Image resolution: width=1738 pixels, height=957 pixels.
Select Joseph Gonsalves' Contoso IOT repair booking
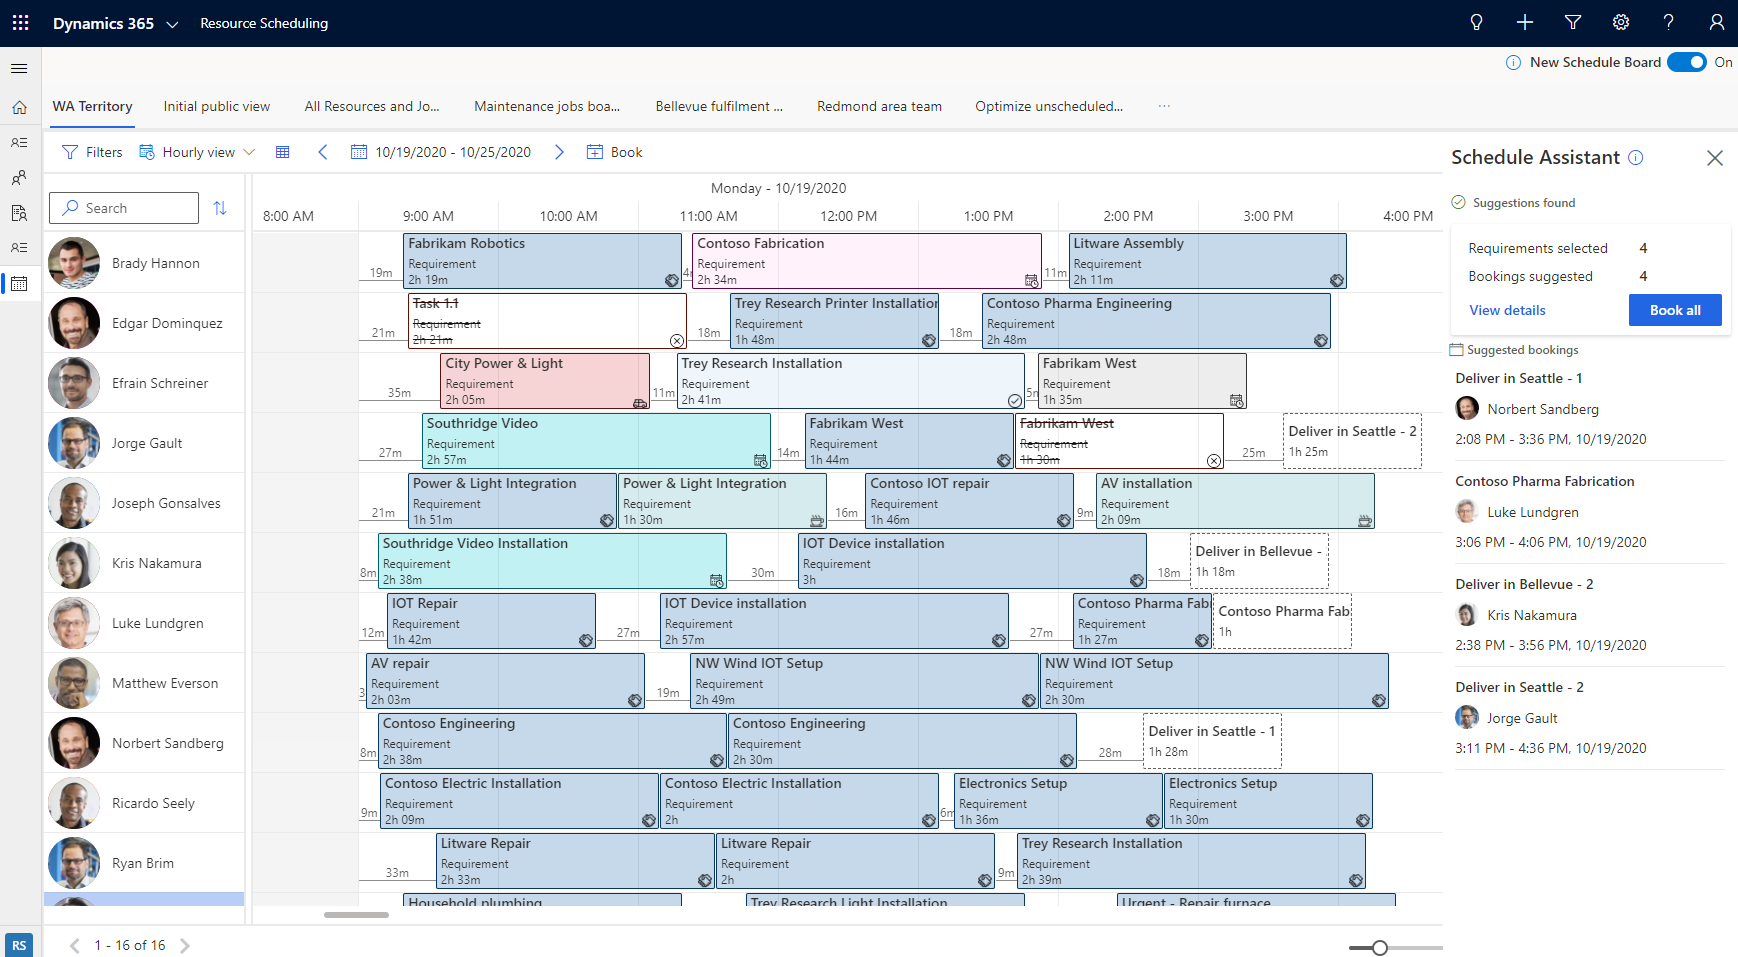point(969,501)
